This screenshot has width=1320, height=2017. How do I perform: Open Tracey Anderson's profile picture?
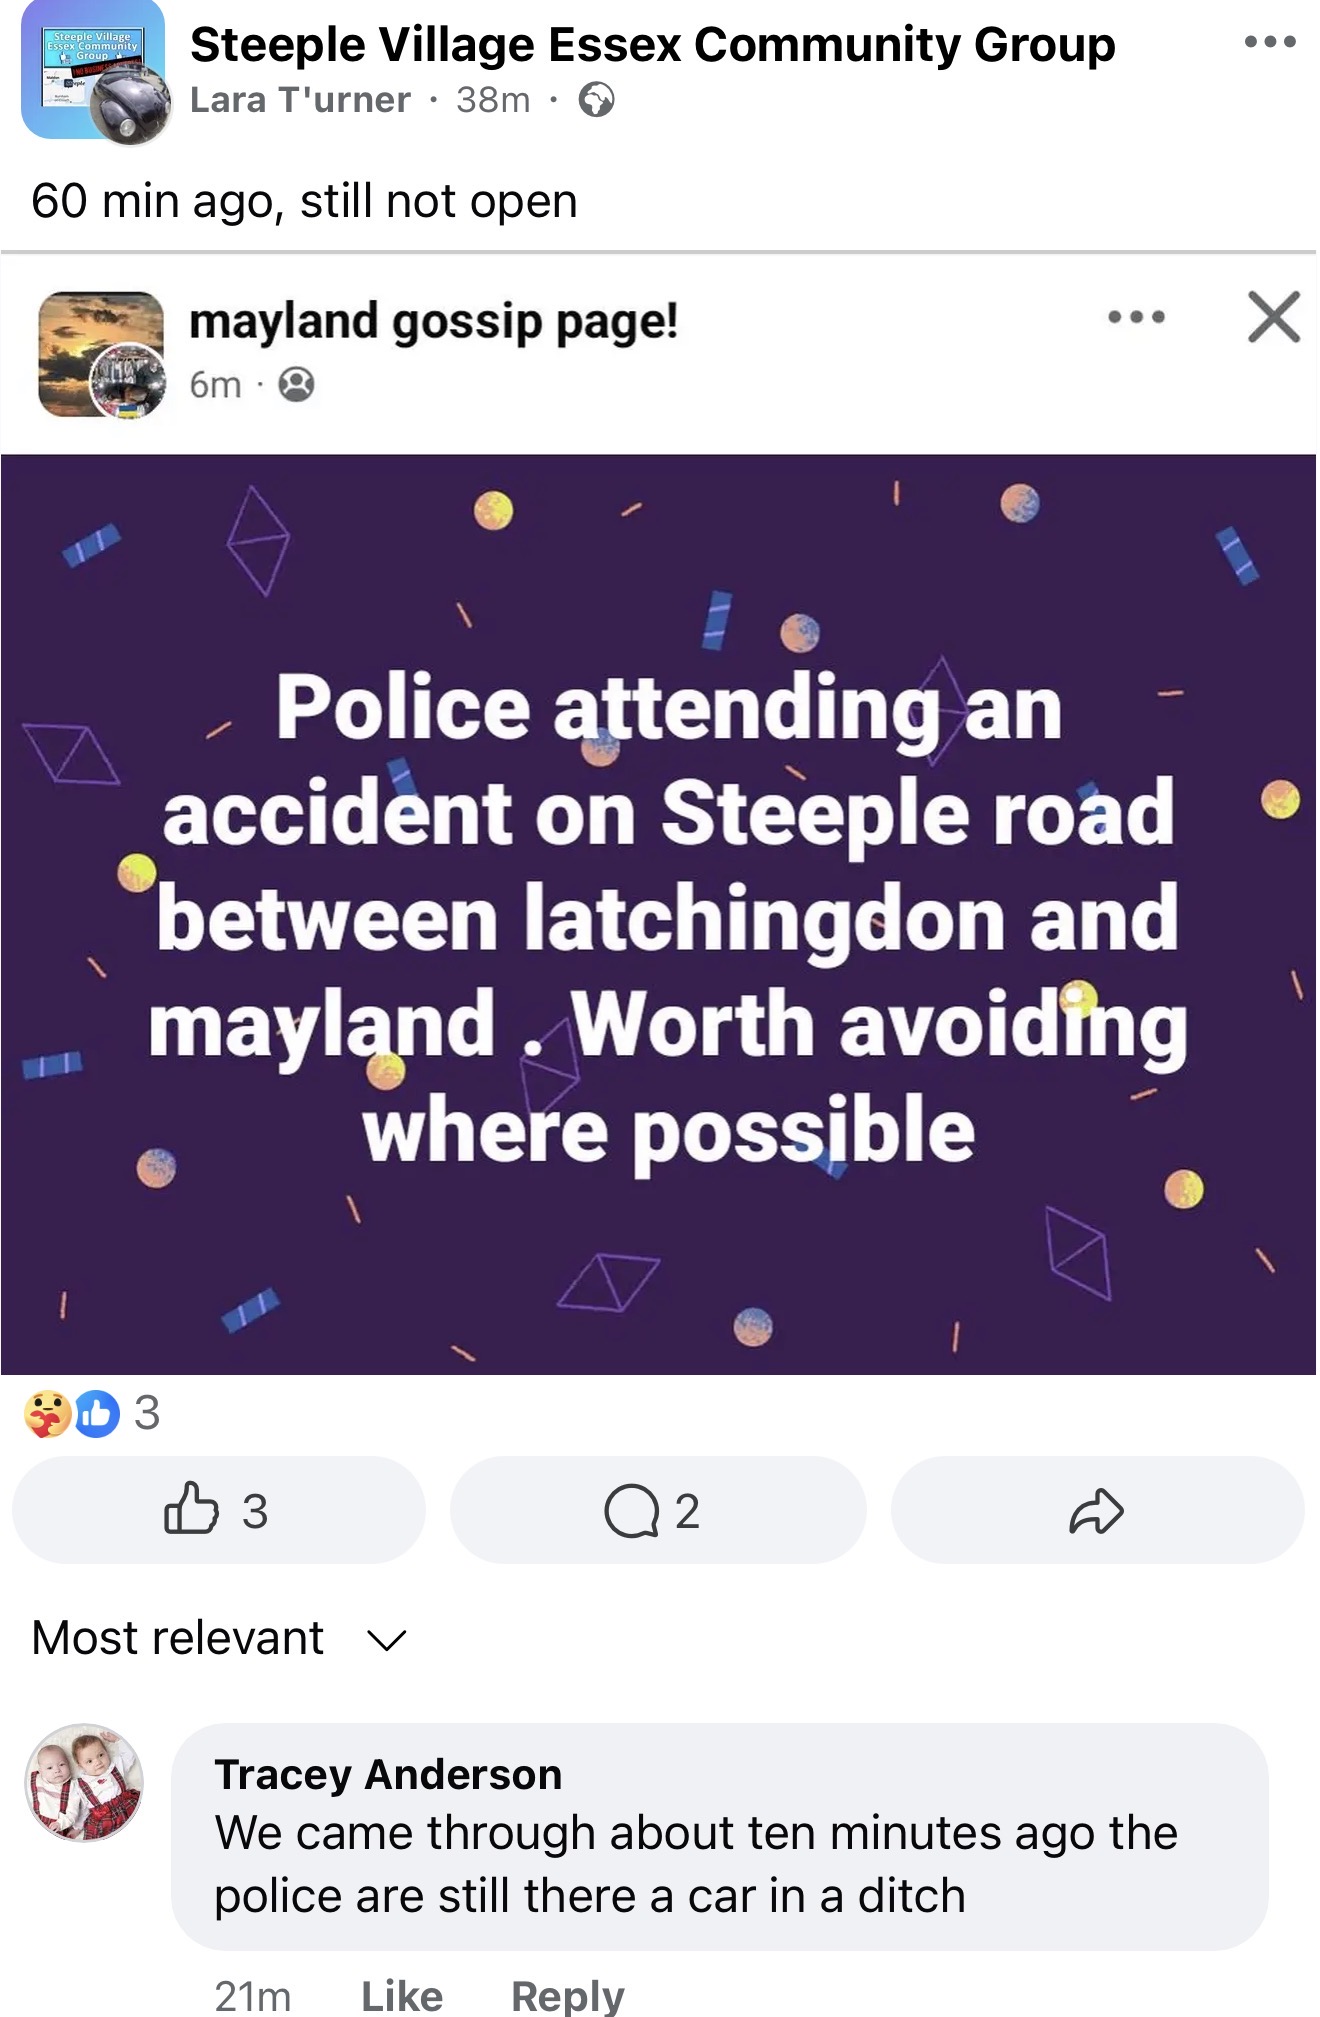[84, 1782]
